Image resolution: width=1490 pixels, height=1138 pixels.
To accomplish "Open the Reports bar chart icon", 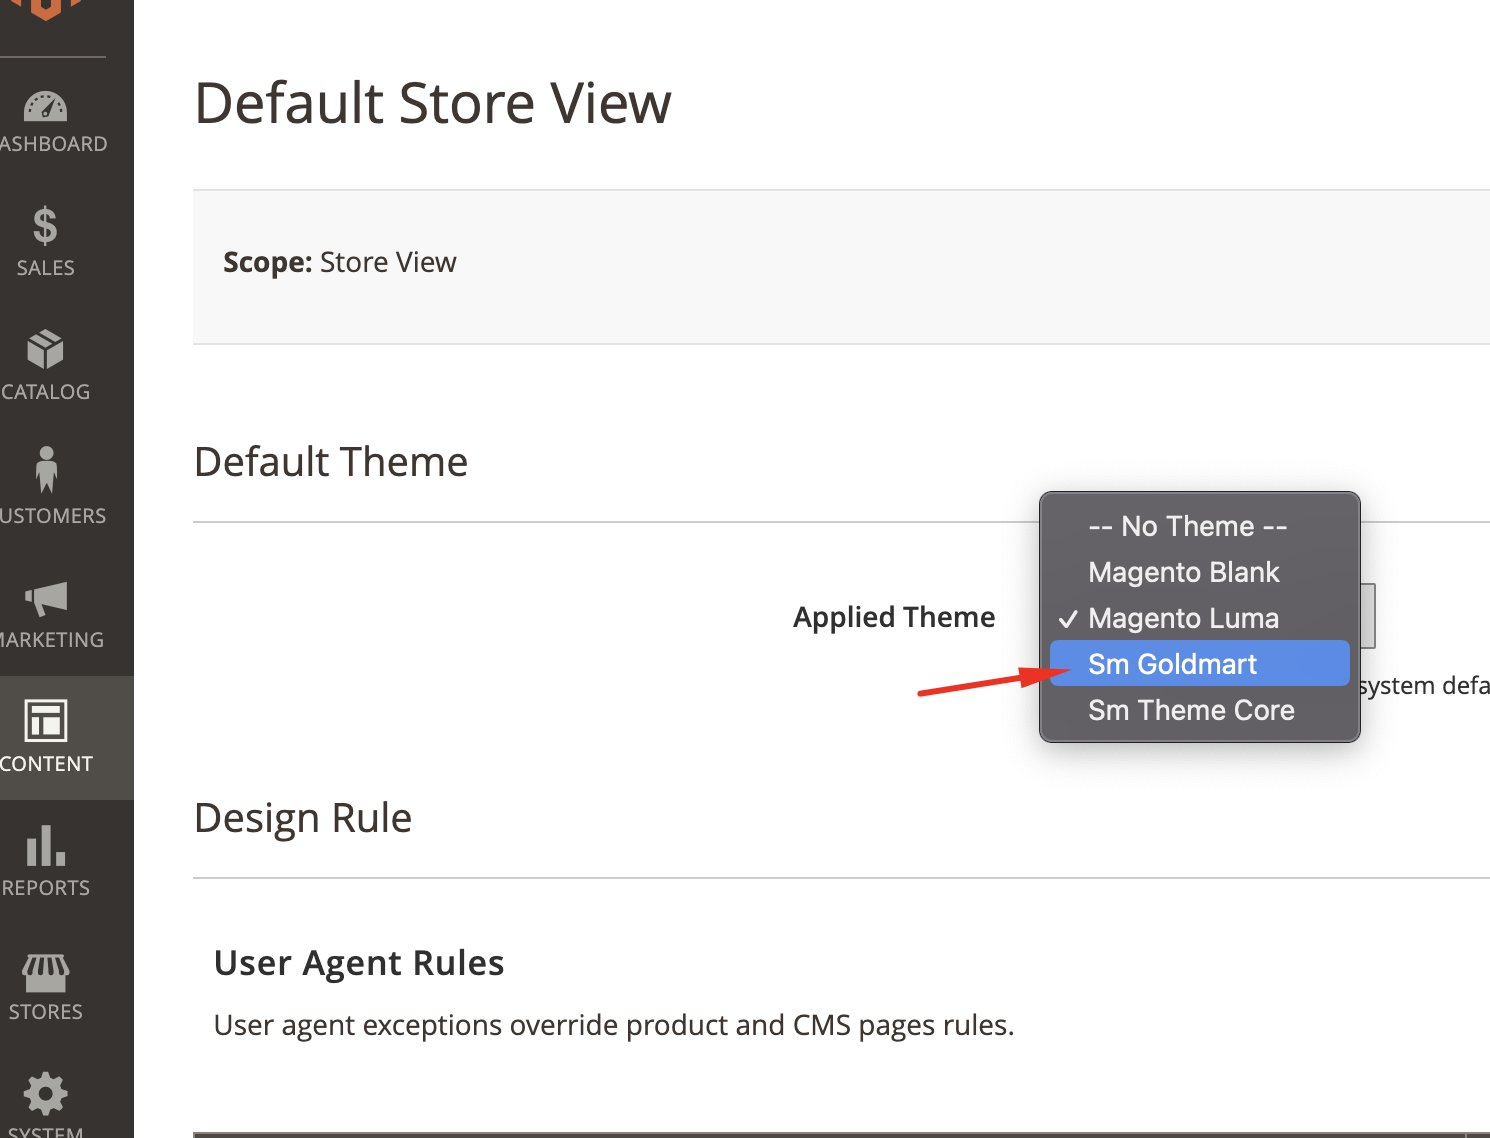I will [46, 846].
